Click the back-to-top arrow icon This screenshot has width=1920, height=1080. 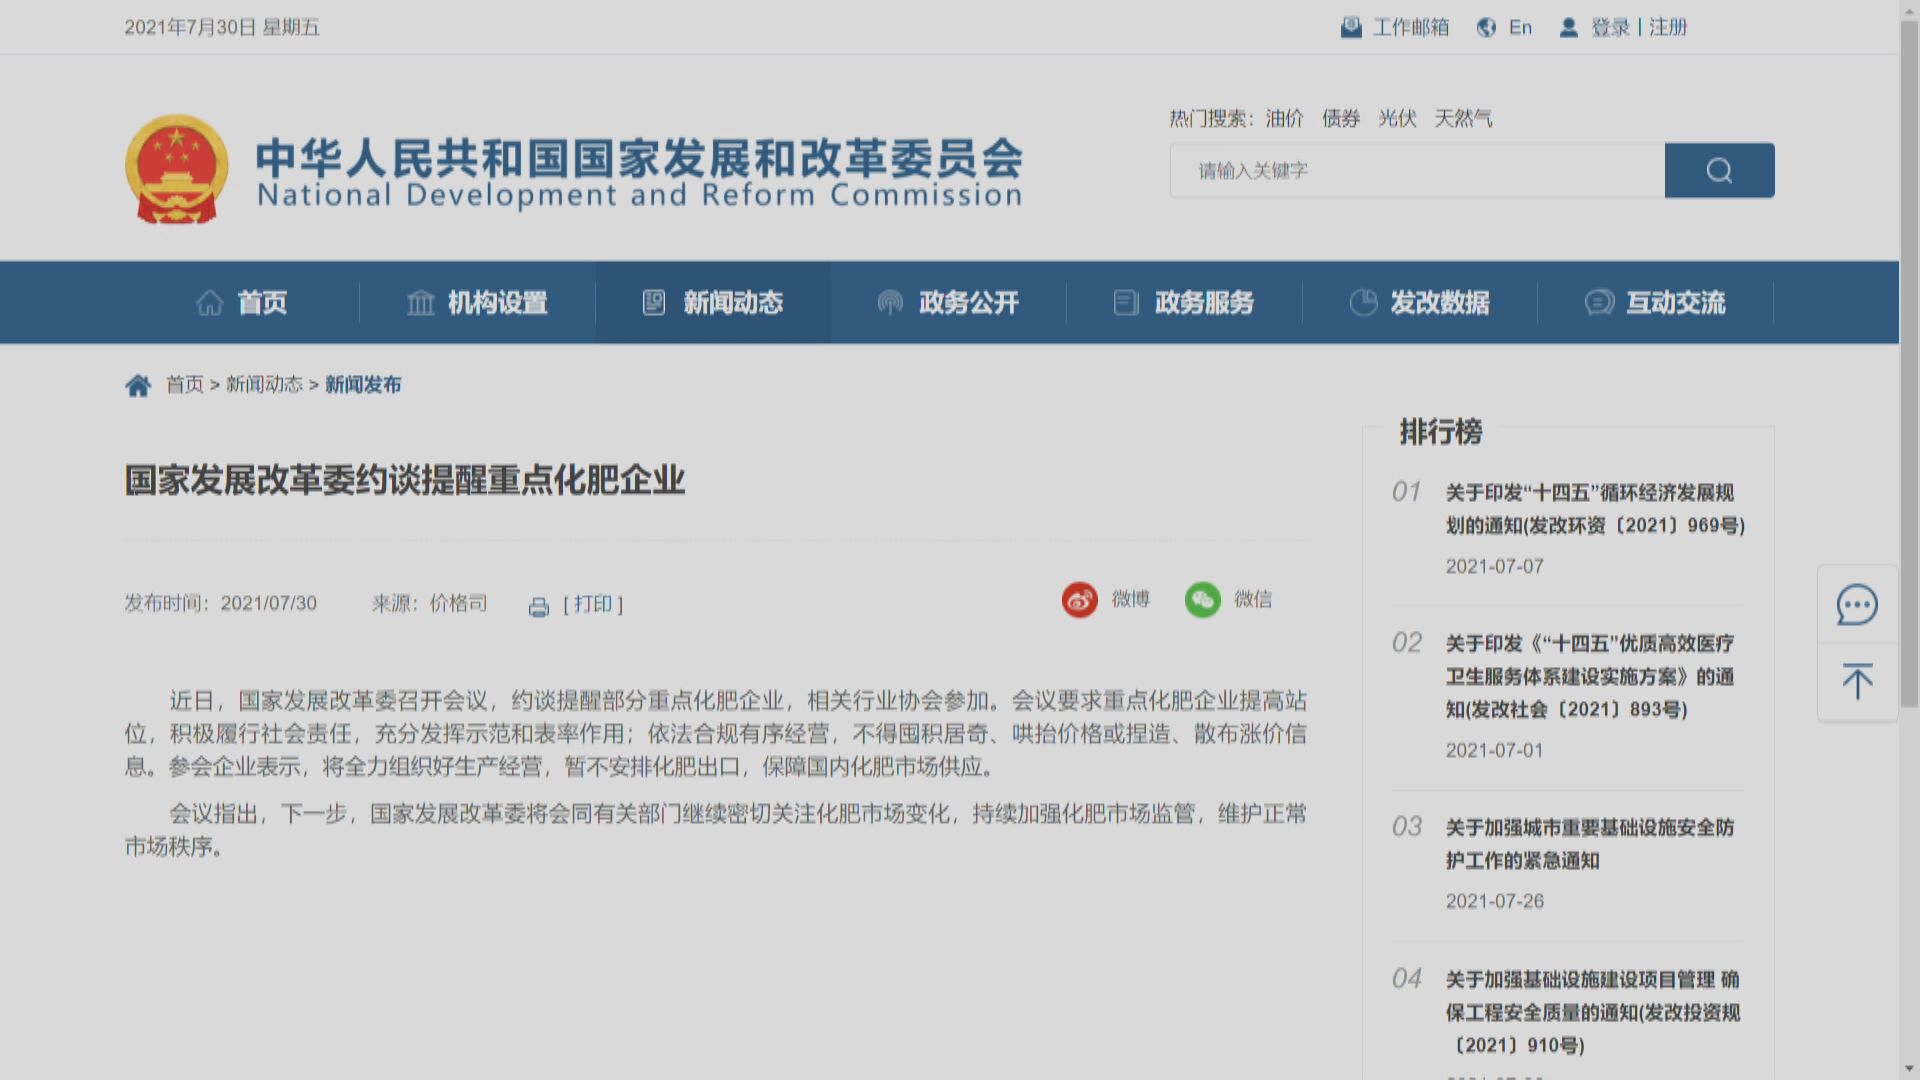point(1857,681)
